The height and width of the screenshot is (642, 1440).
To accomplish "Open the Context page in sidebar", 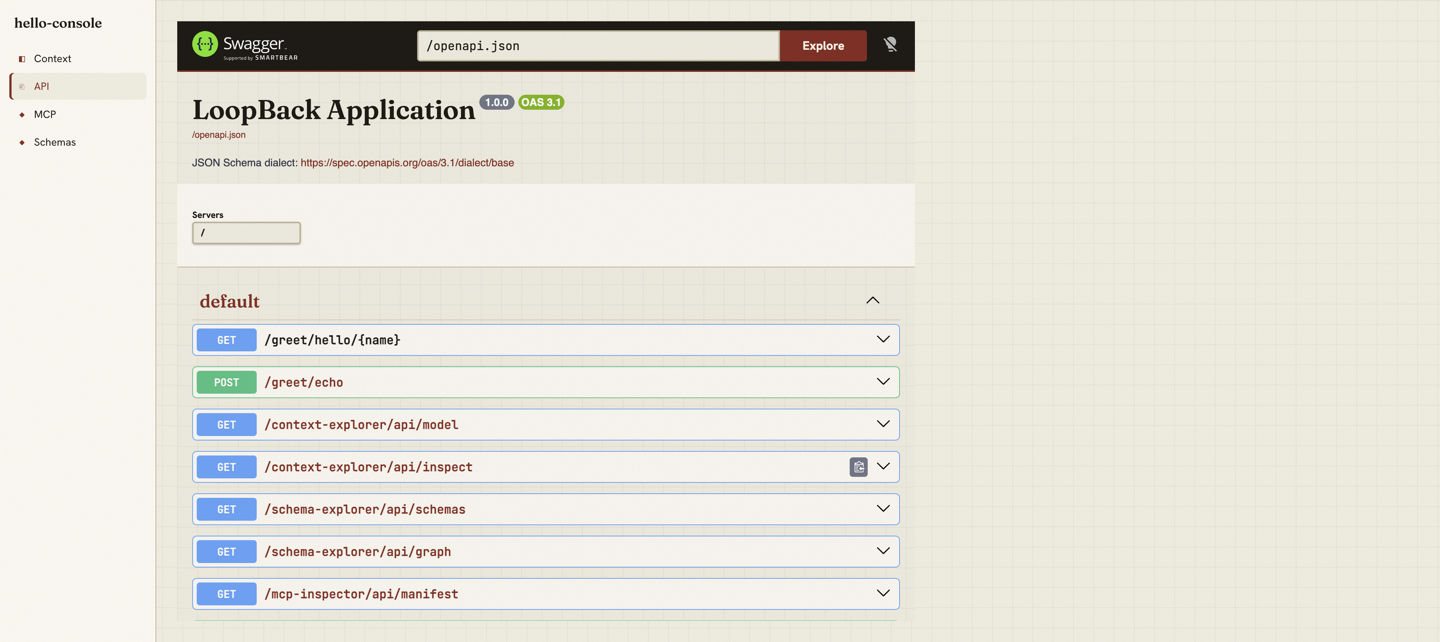I will (x=78, y=59).
